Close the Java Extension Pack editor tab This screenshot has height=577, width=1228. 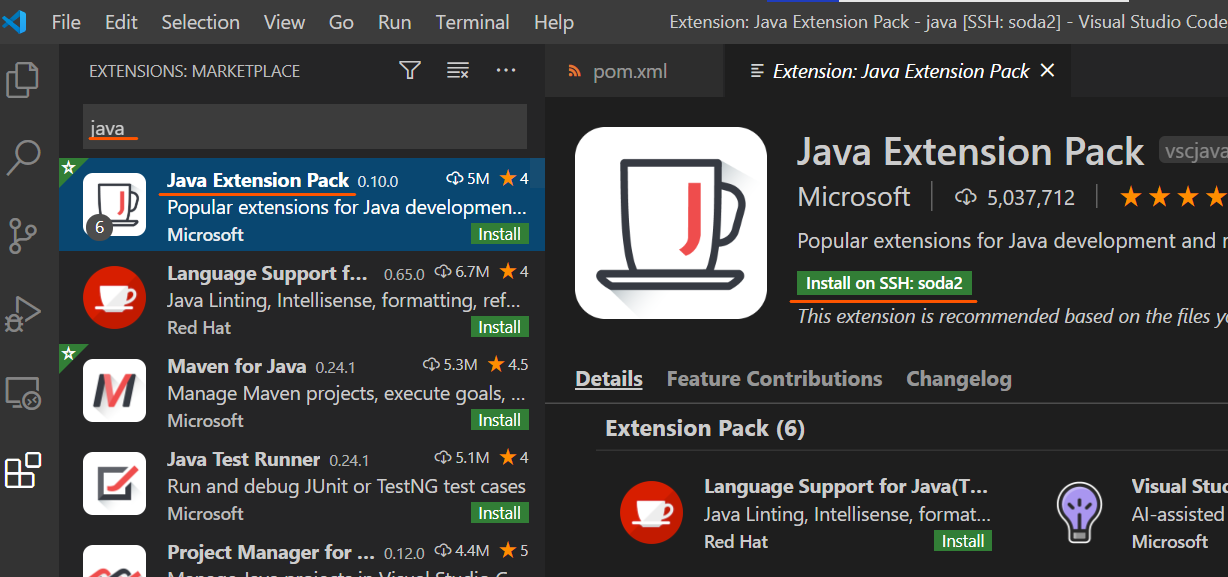tap(1048, 71)
